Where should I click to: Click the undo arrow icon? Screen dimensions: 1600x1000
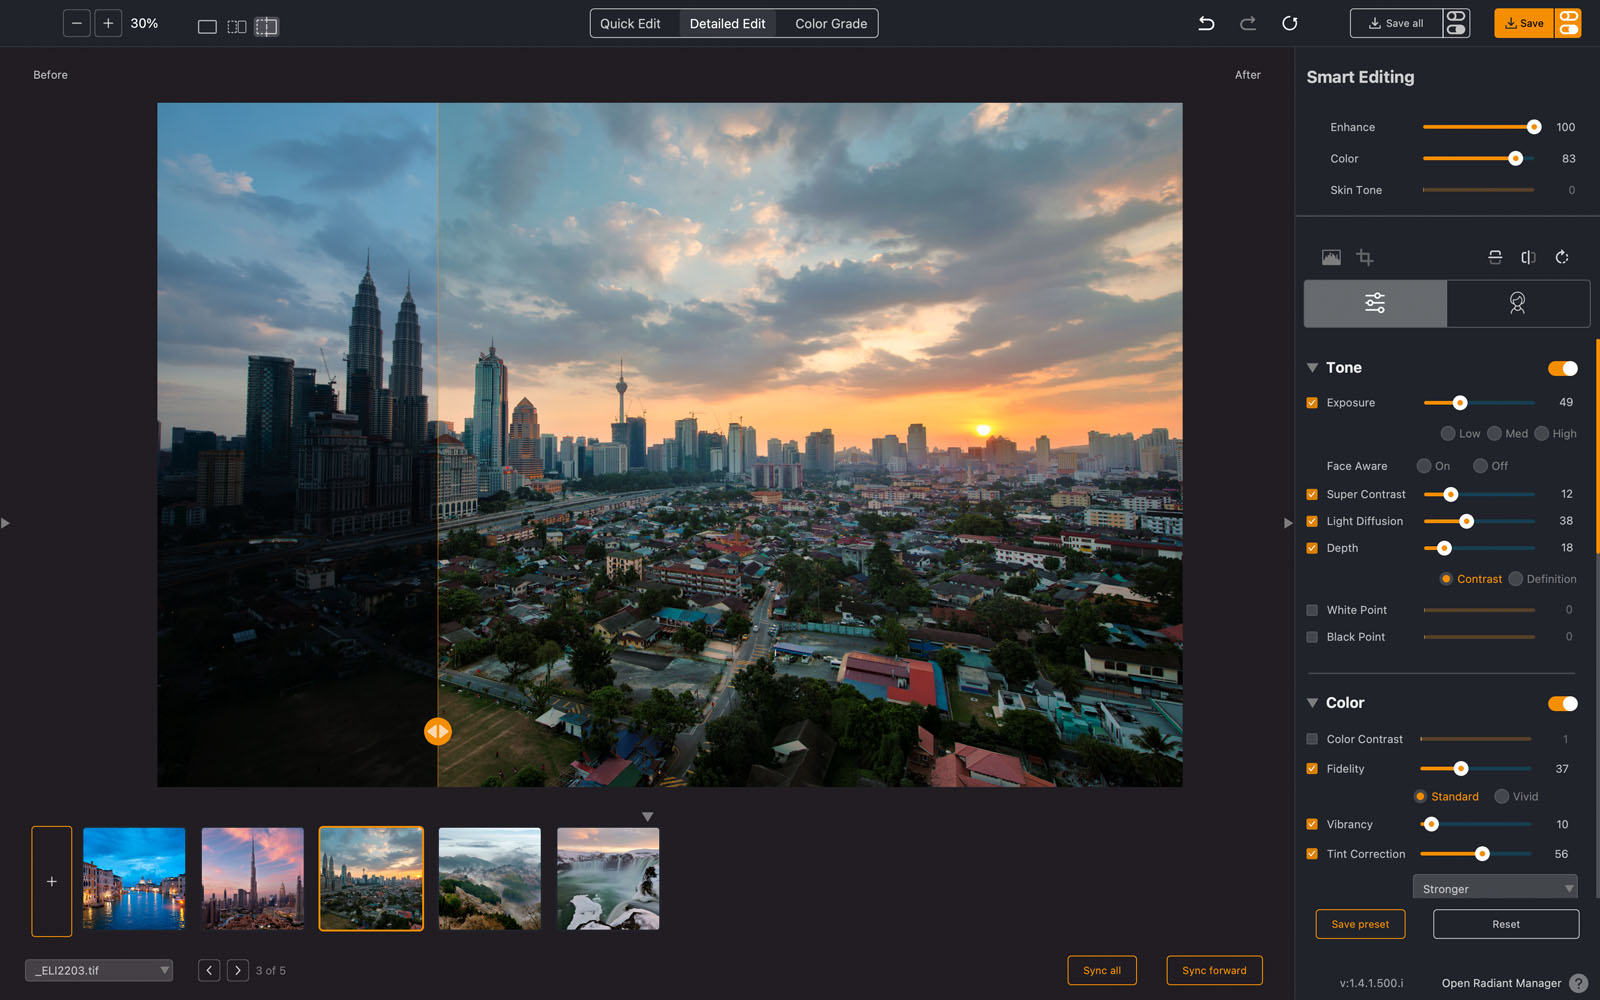[1206, 22]
